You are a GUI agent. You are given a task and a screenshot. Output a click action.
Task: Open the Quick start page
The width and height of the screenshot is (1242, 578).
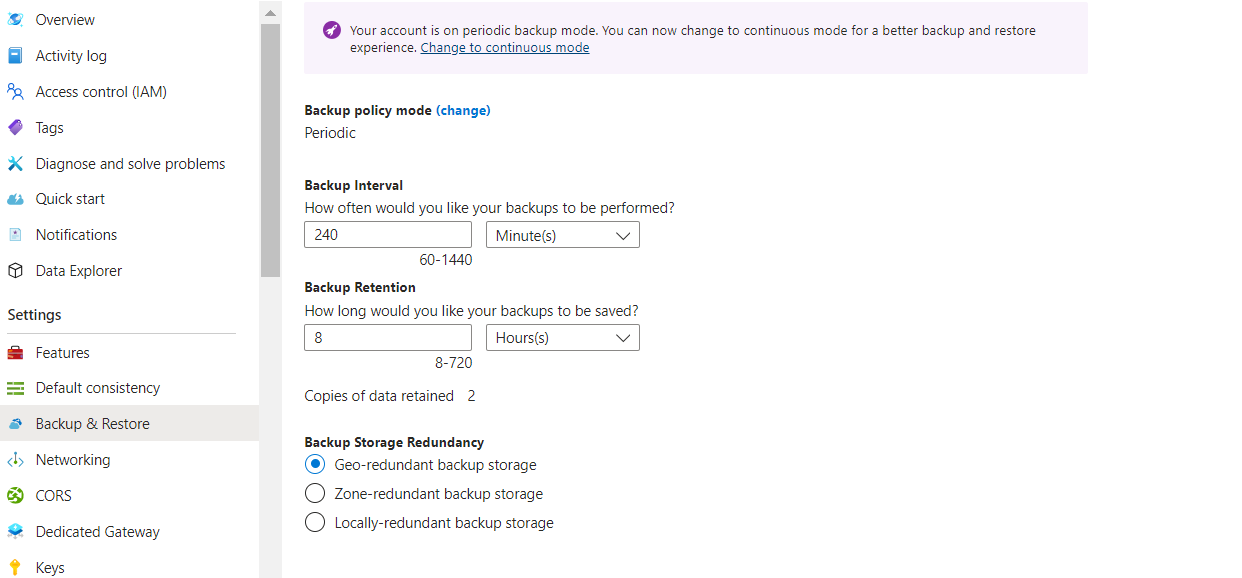pos(15,198)
